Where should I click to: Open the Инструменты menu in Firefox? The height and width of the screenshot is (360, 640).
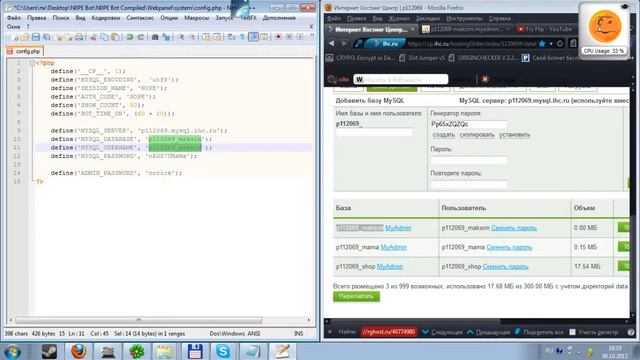tap(464, 18)
